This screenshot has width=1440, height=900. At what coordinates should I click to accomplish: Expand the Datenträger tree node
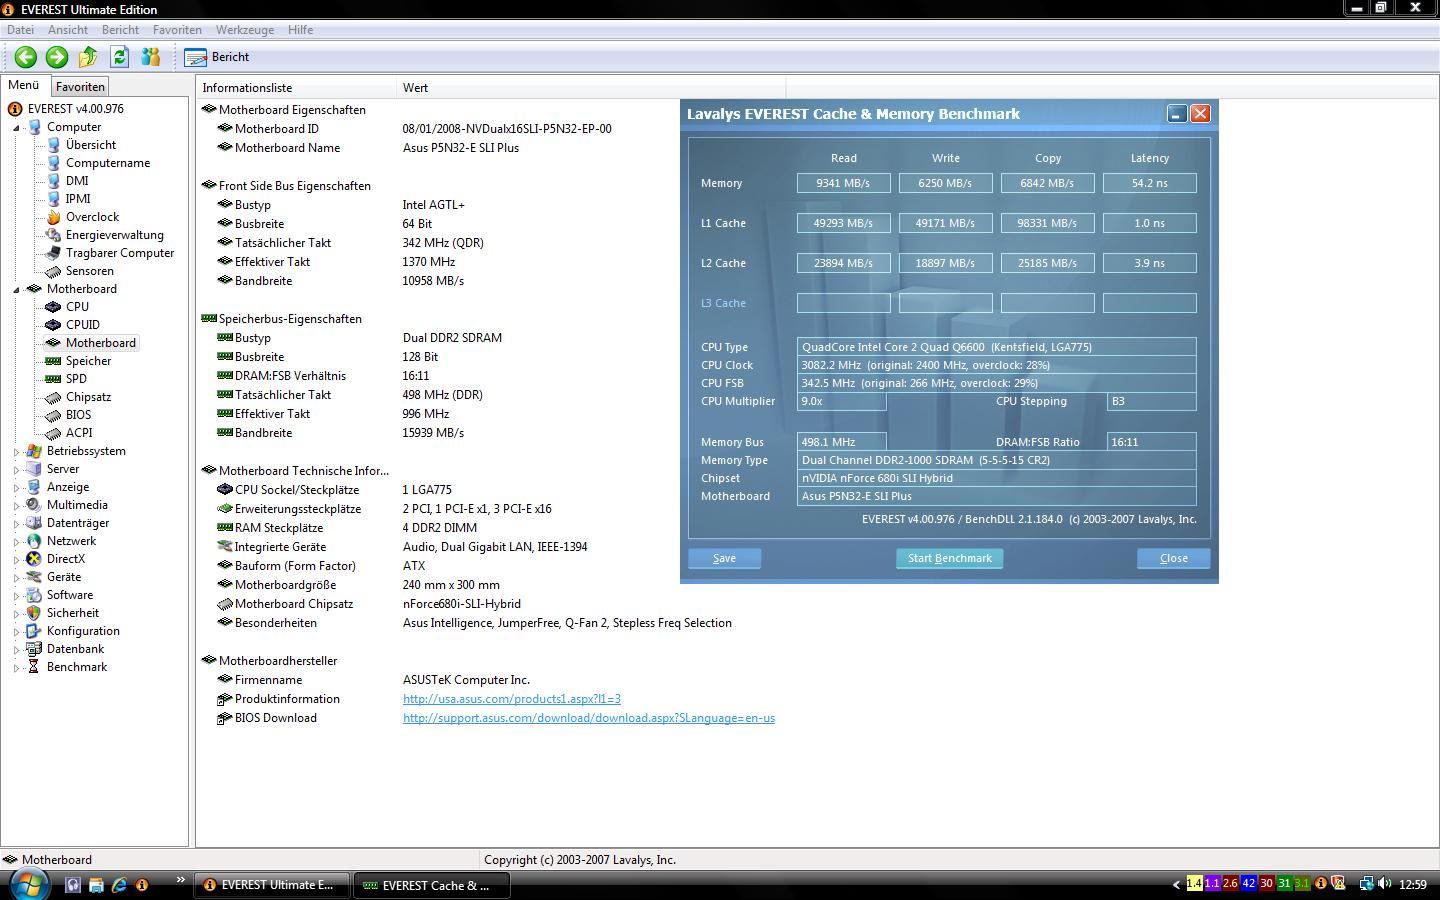pyautogui.click(x=16, y=524)
